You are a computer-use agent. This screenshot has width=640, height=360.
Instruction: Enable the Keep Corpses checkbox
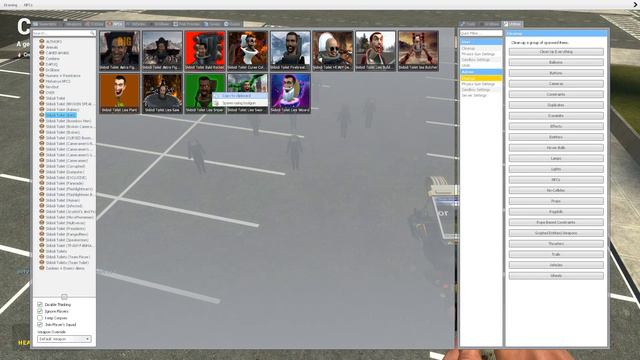coord(40,318)
